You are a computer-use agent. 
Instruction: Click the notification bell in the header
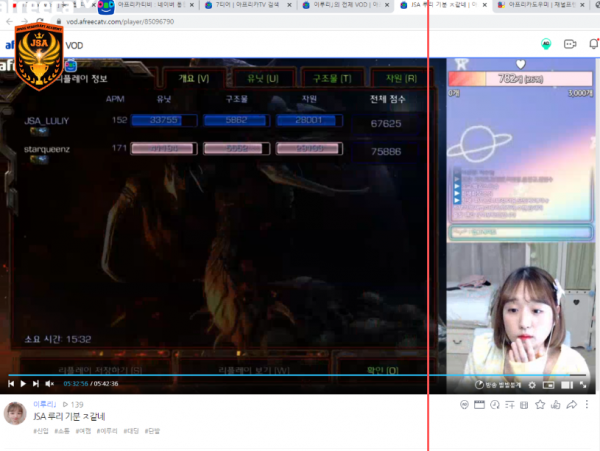pyautogui.click(x=593, y=44)
